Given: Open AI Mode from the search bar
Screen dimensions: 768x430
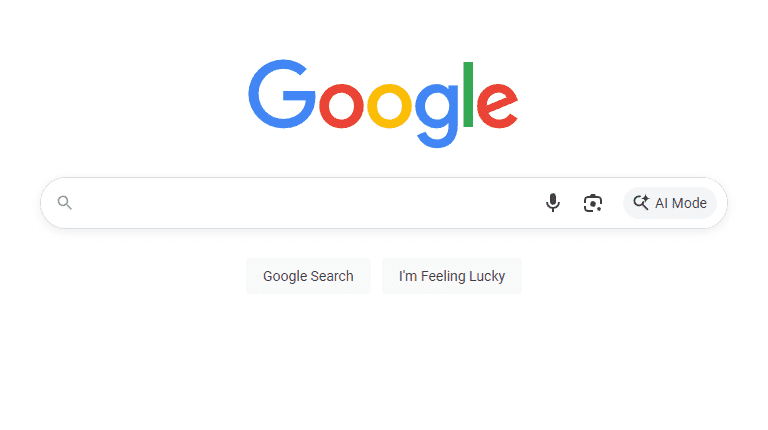Looking at the screenshot, I should point(670,203).
